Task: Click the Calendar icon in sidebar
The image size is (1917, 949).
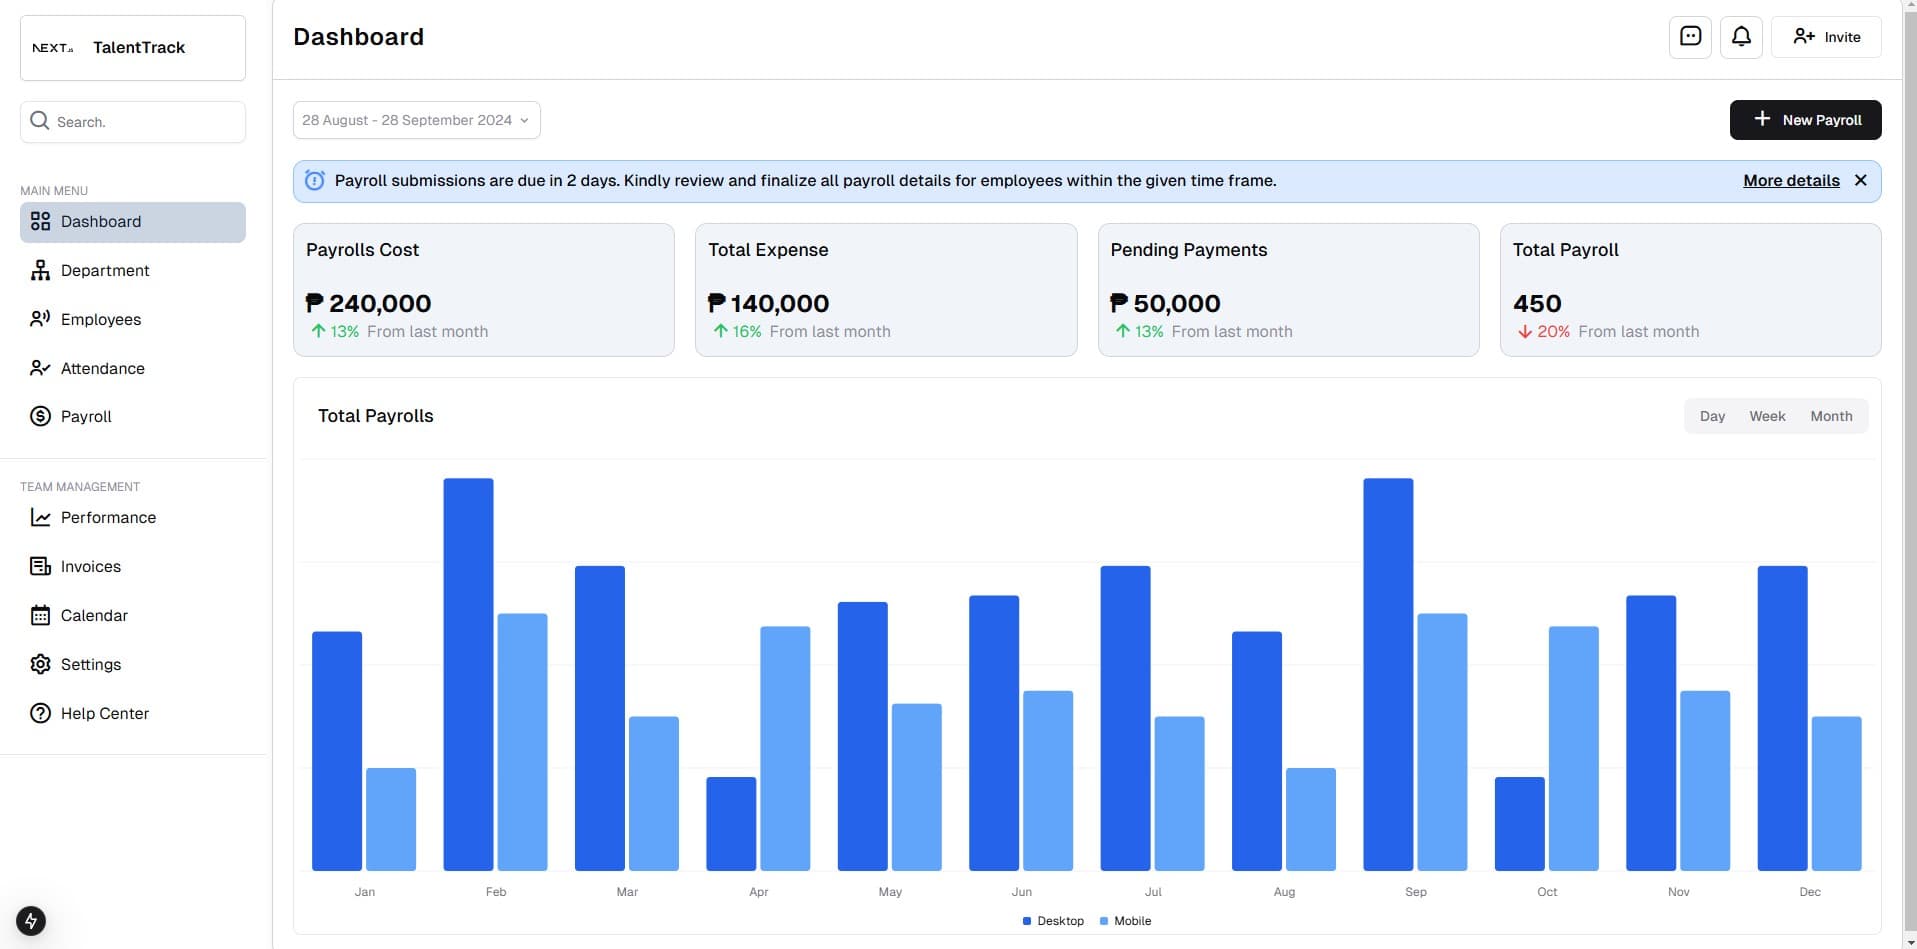Action: (x=40, y=616)
